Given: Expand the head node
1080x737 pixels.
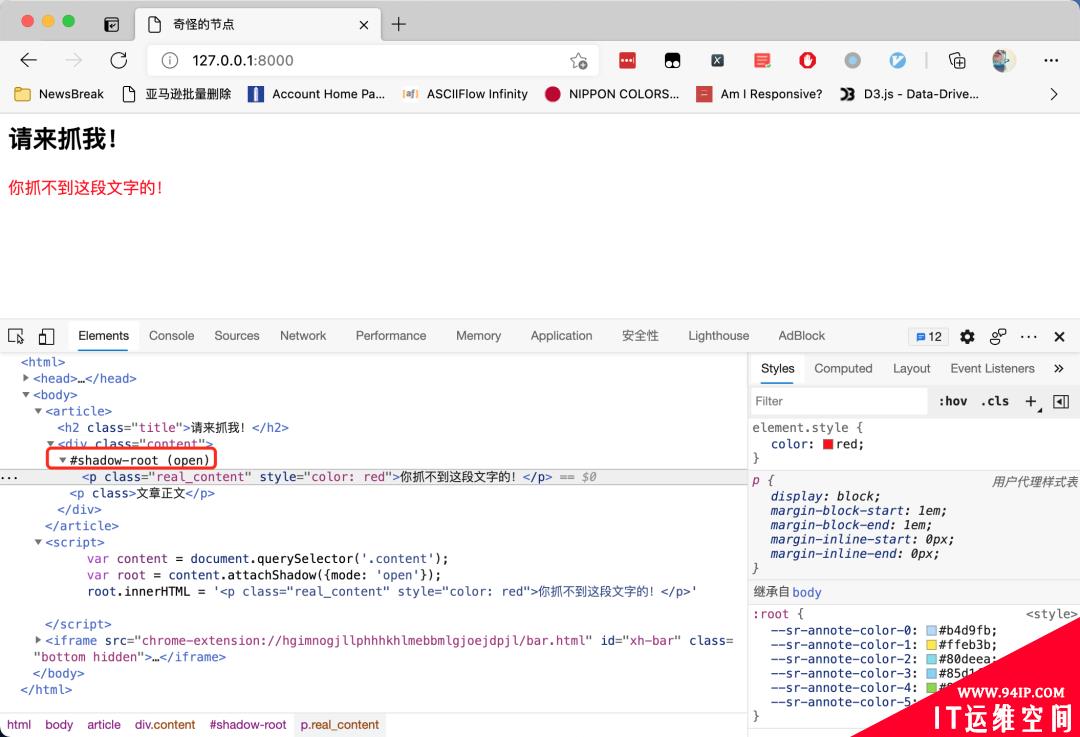Looking at the screenshot, I should point(25,377).
